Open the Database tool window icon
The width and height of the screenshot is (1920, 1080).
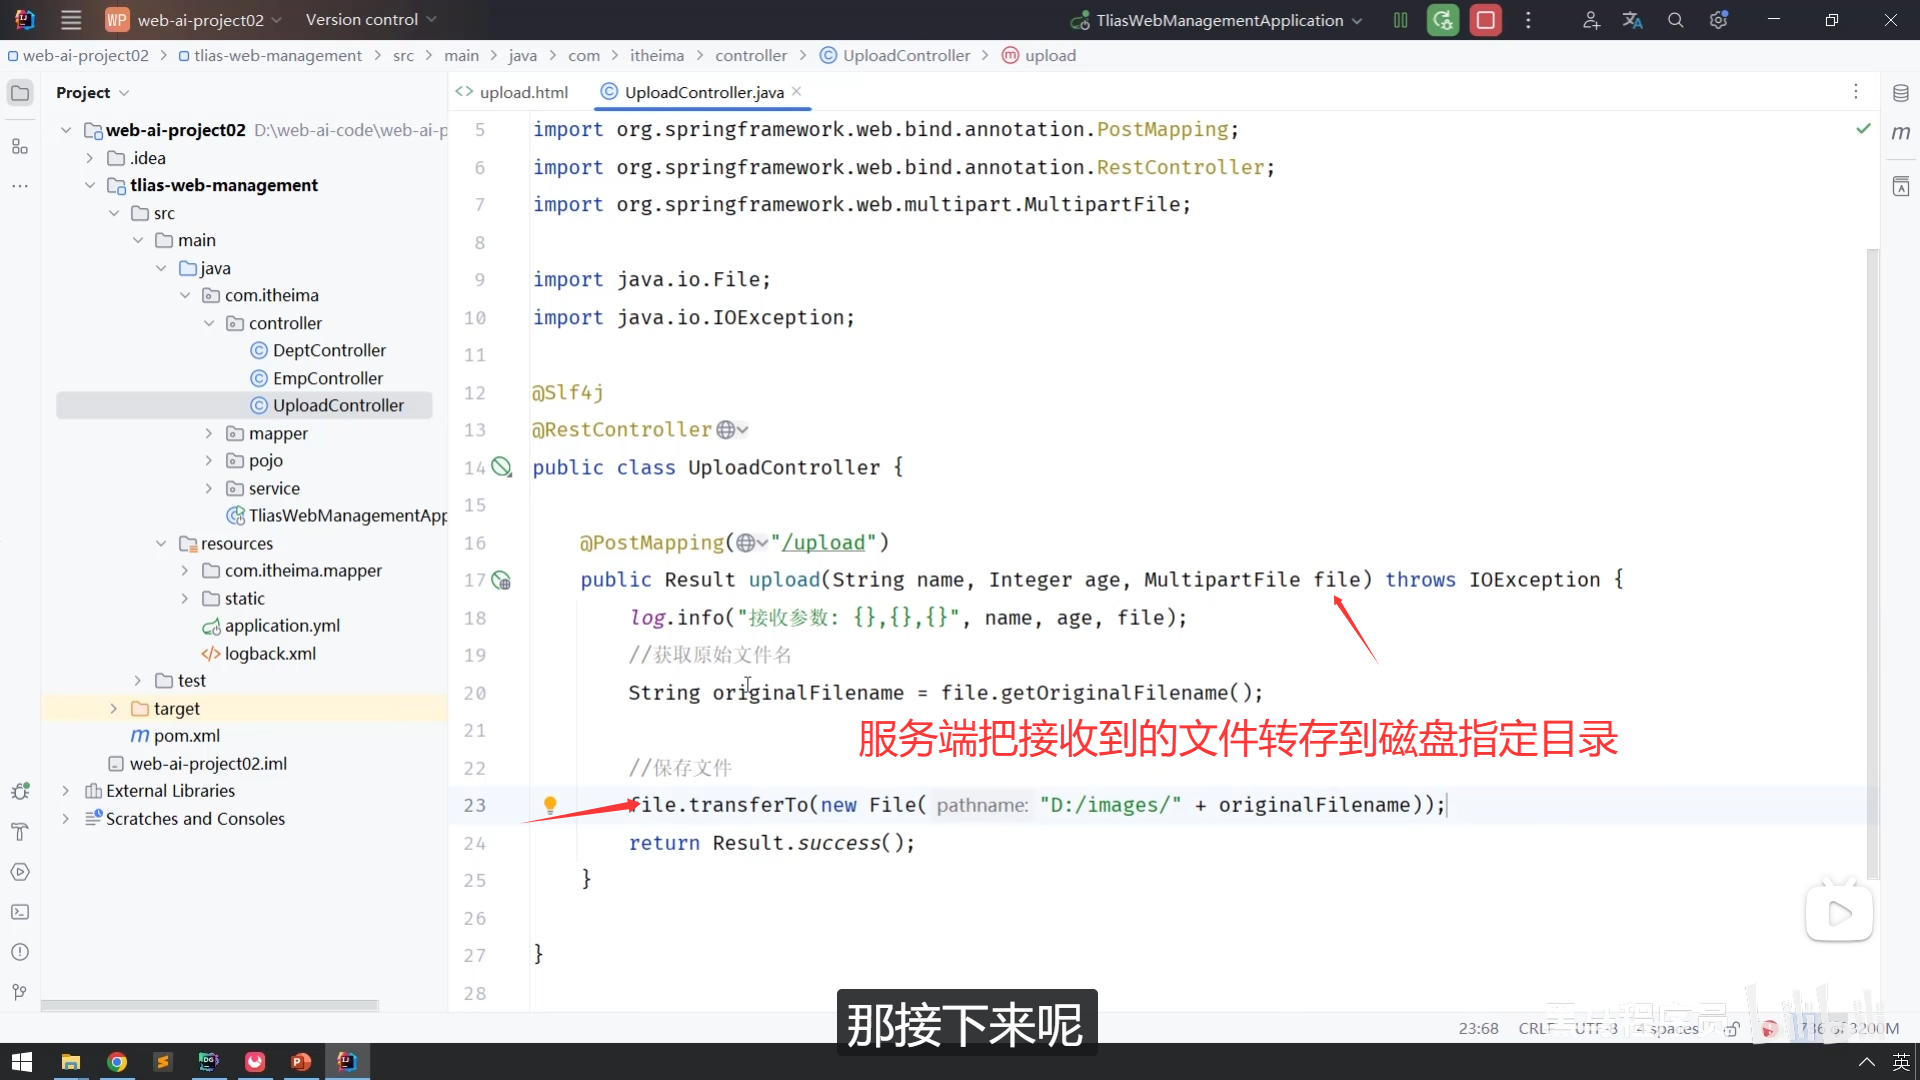pyautogui.click(x=1901, y=93)
